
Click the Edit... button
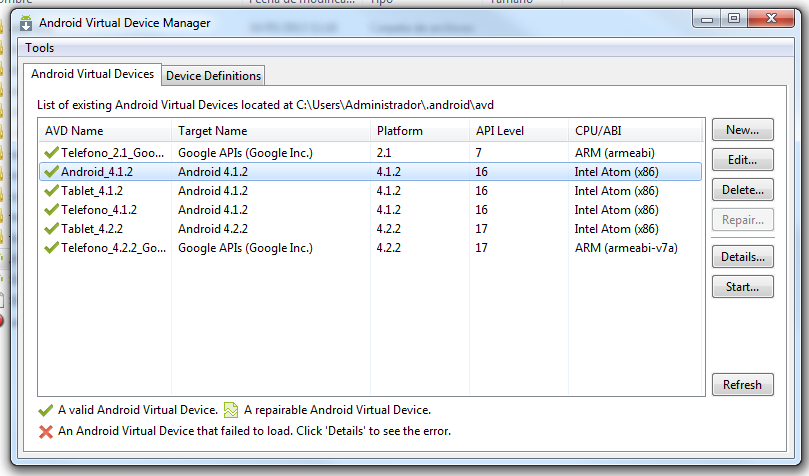(742, 160)
